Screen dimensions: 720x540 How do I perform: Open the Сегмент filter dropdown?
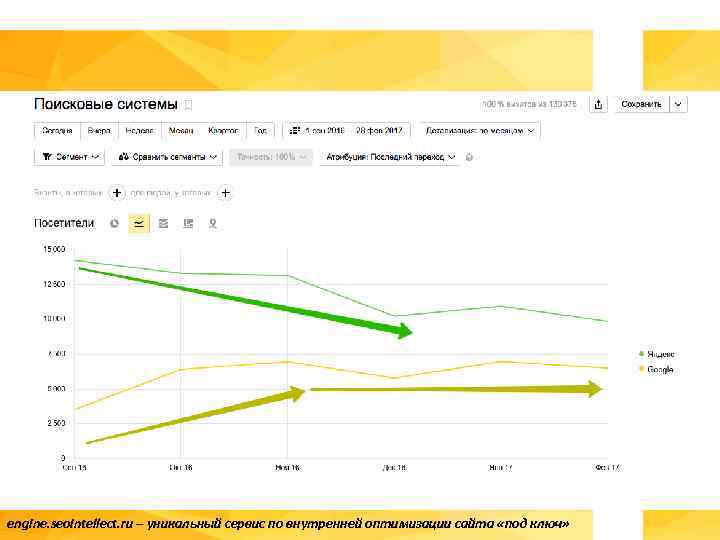click(69, 157)
